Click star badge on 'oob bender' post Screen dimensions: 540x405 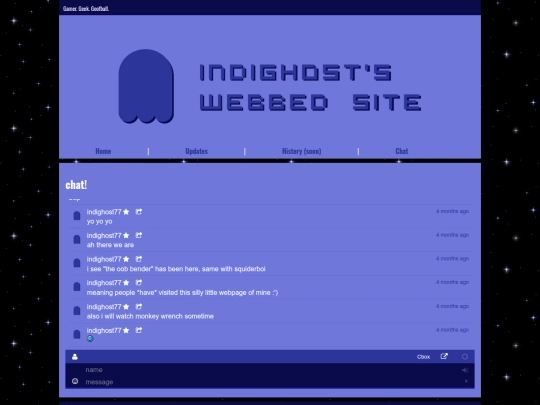click(126, 259)
